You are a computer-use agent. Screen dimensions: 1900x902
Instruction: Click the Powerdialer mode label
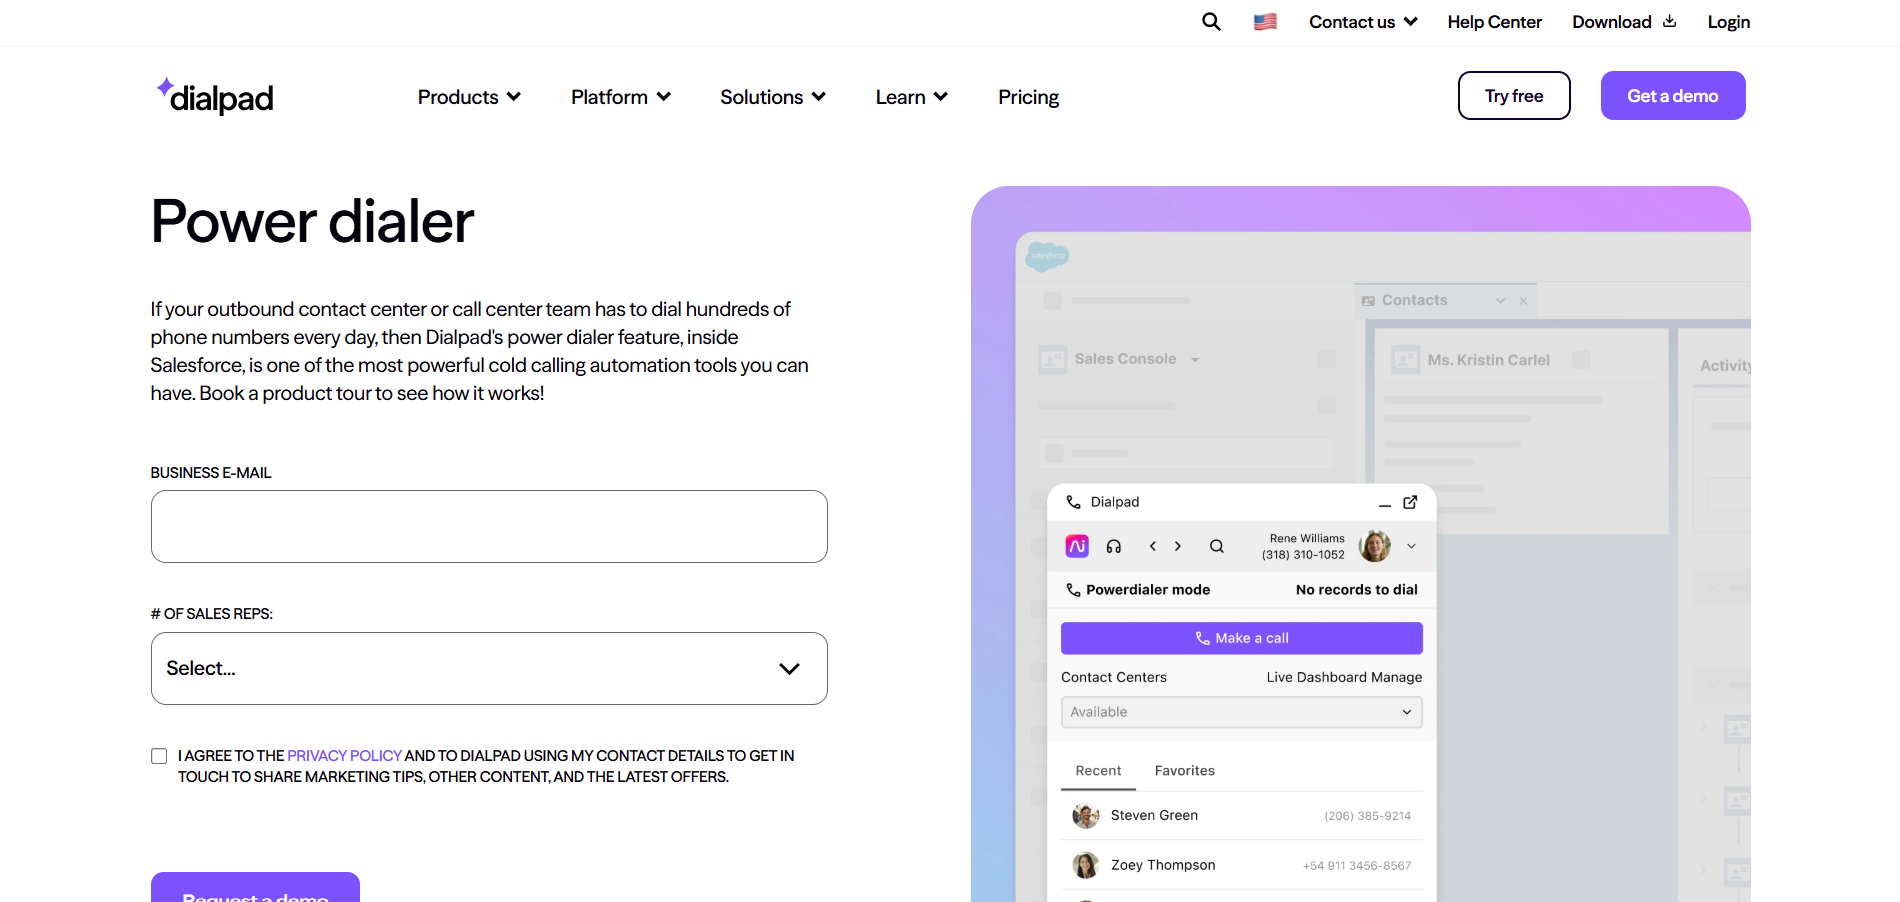(1148, 590)
